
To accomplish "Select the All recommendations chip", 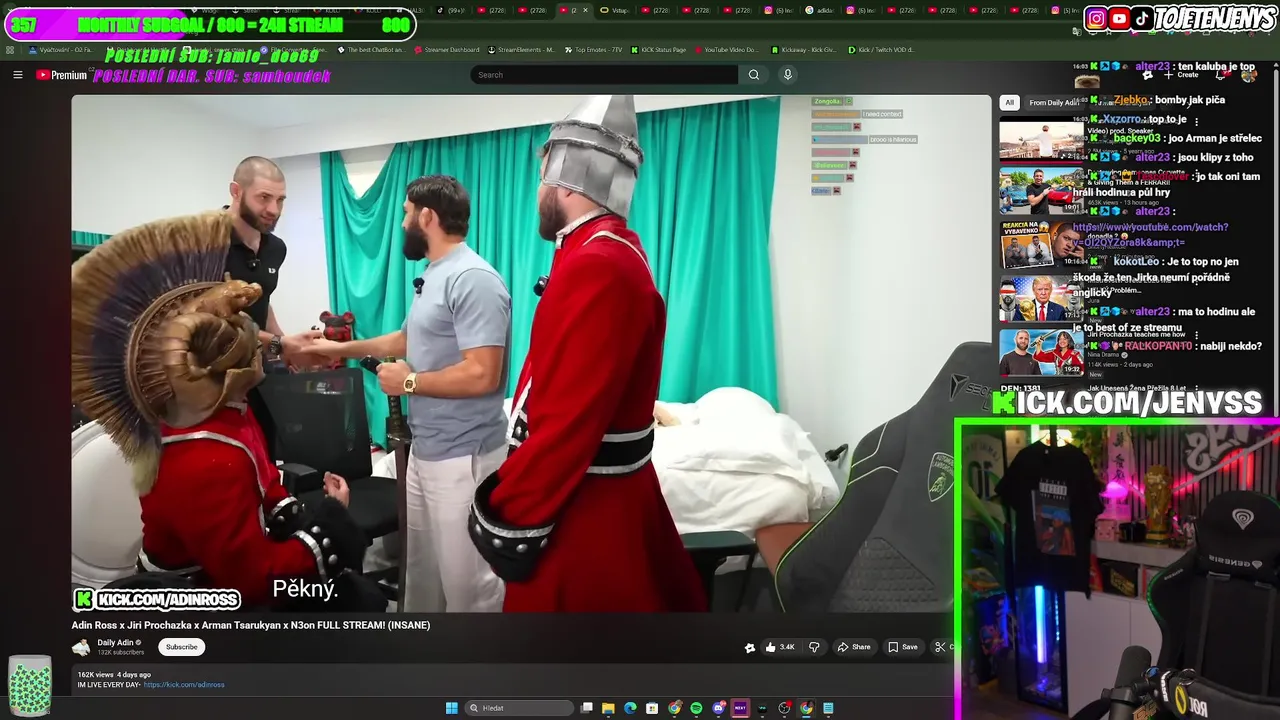I will click(x=1009, y=102).
